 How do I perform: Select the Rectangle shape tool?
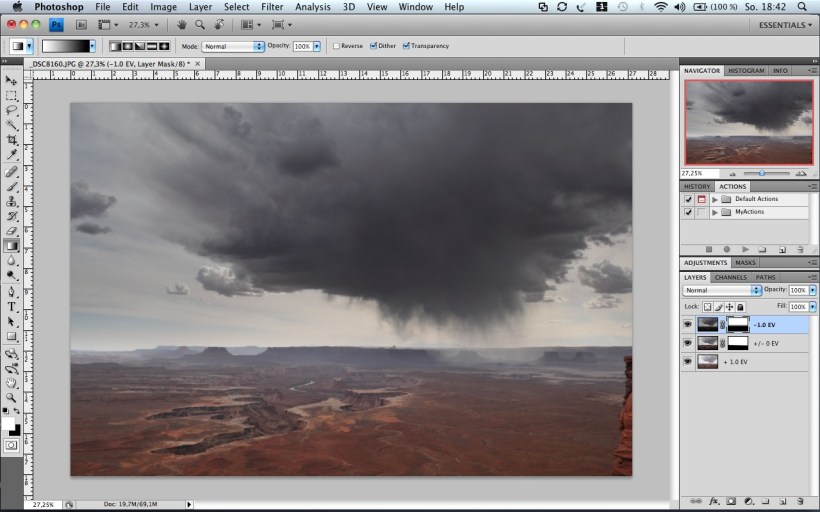click(x=11, y=336)
